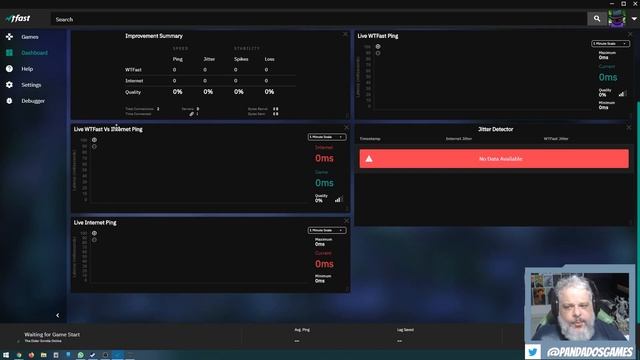
Task: Click the user avatar picture
Action: 617,19
